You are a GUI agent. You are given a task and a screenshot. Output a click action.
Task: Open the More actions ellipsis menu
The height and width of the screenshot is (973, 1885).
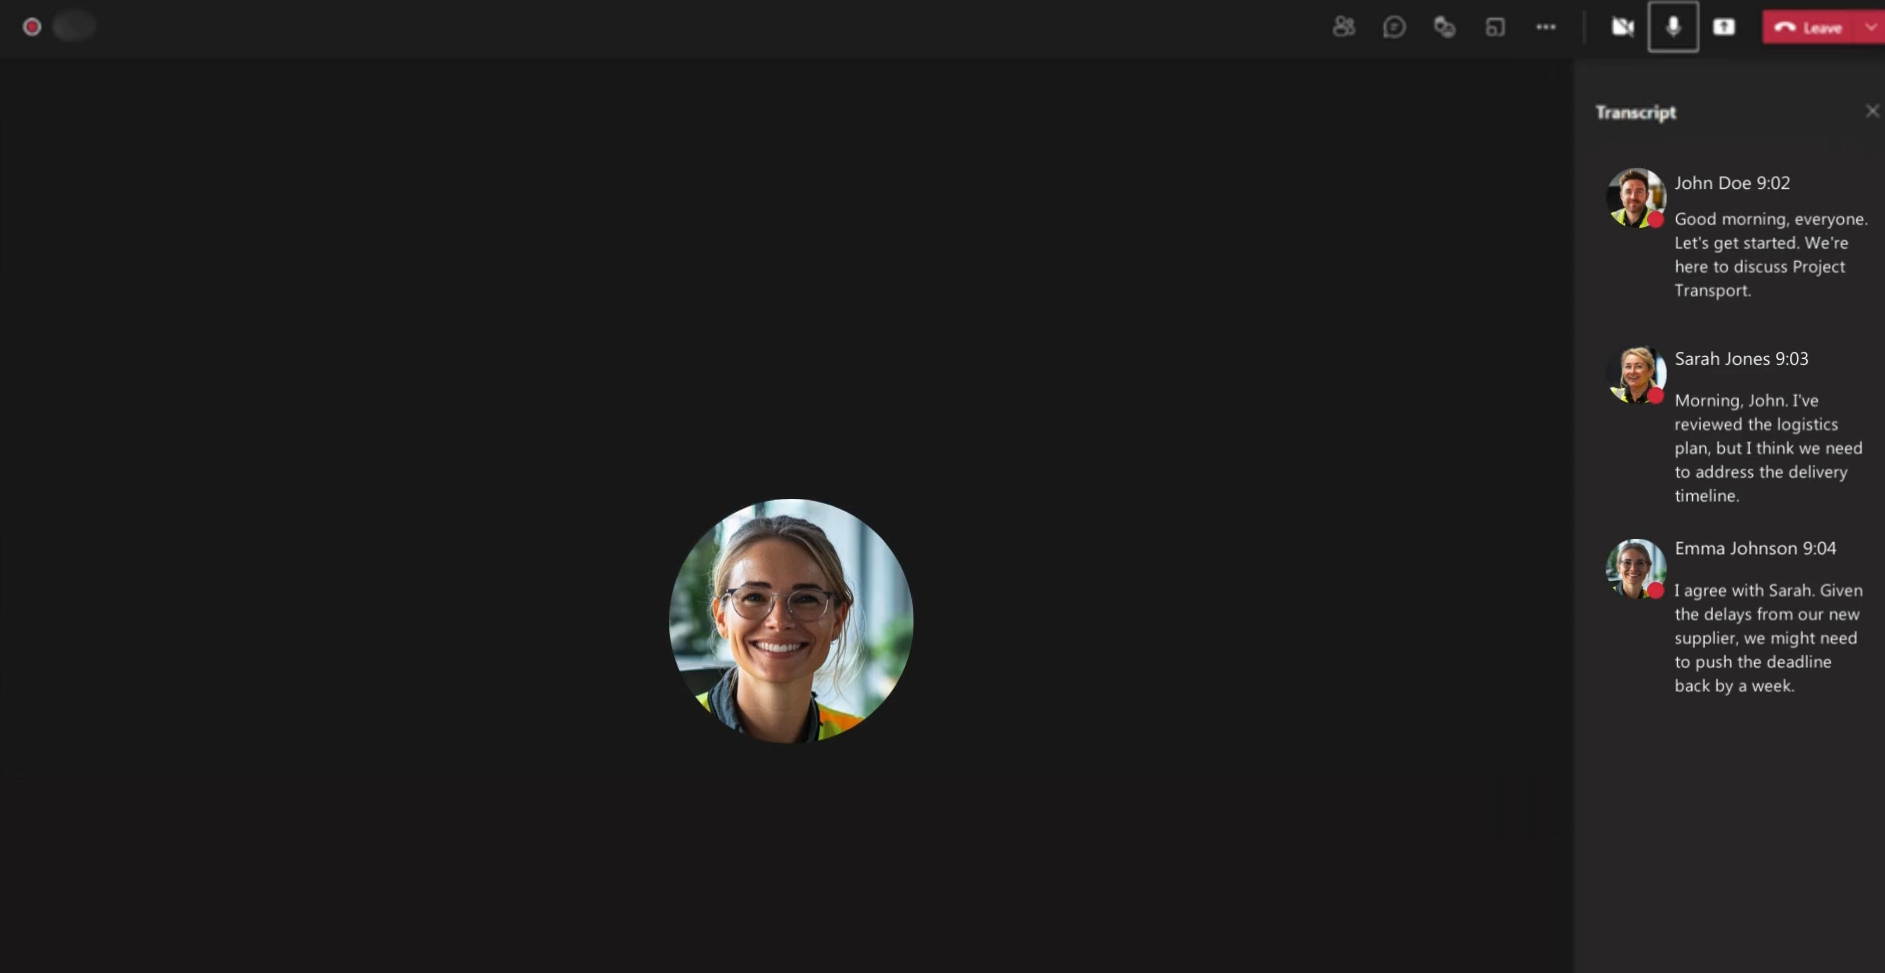[x=1546, y=27]
